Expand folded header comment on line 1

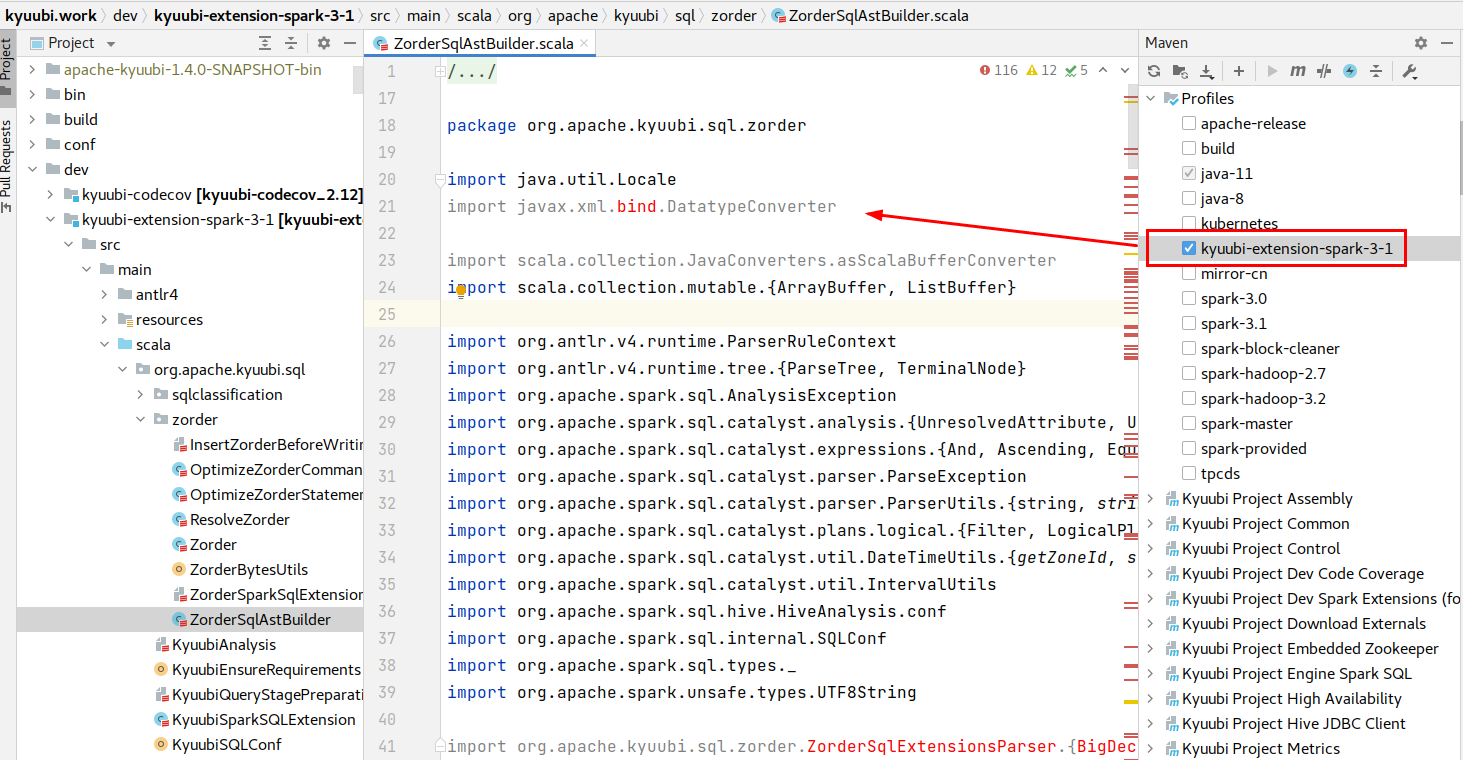coord(440,72)
